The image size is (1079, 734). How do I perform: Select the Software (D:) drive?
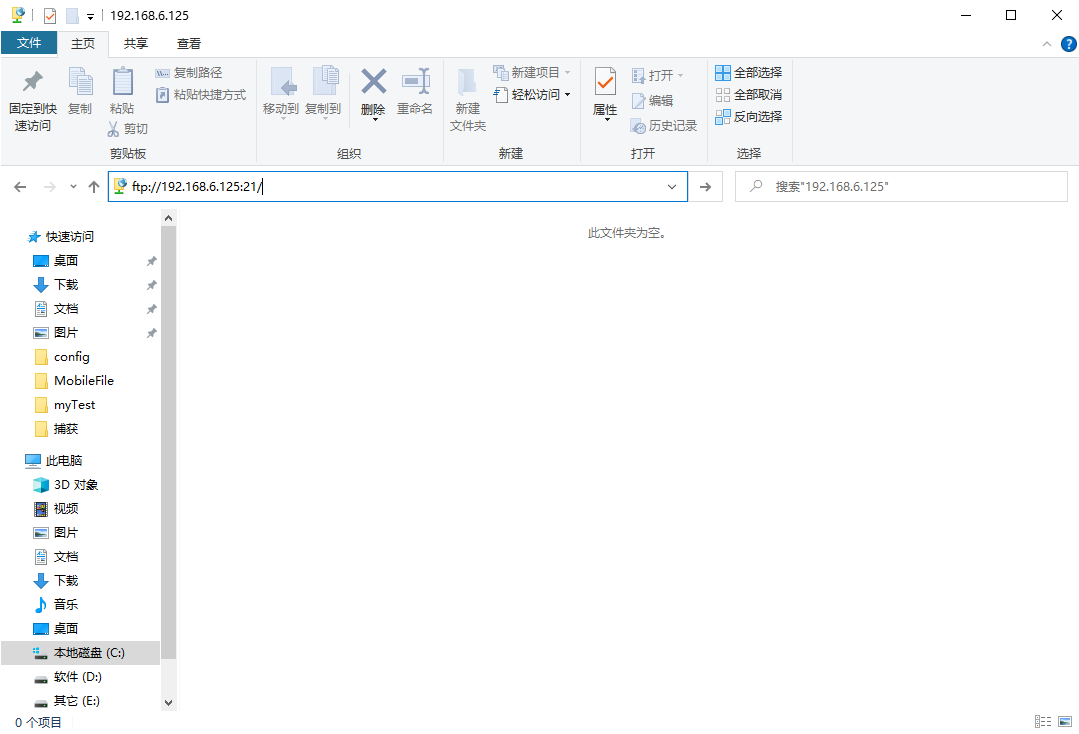click(x=67, y=677)
